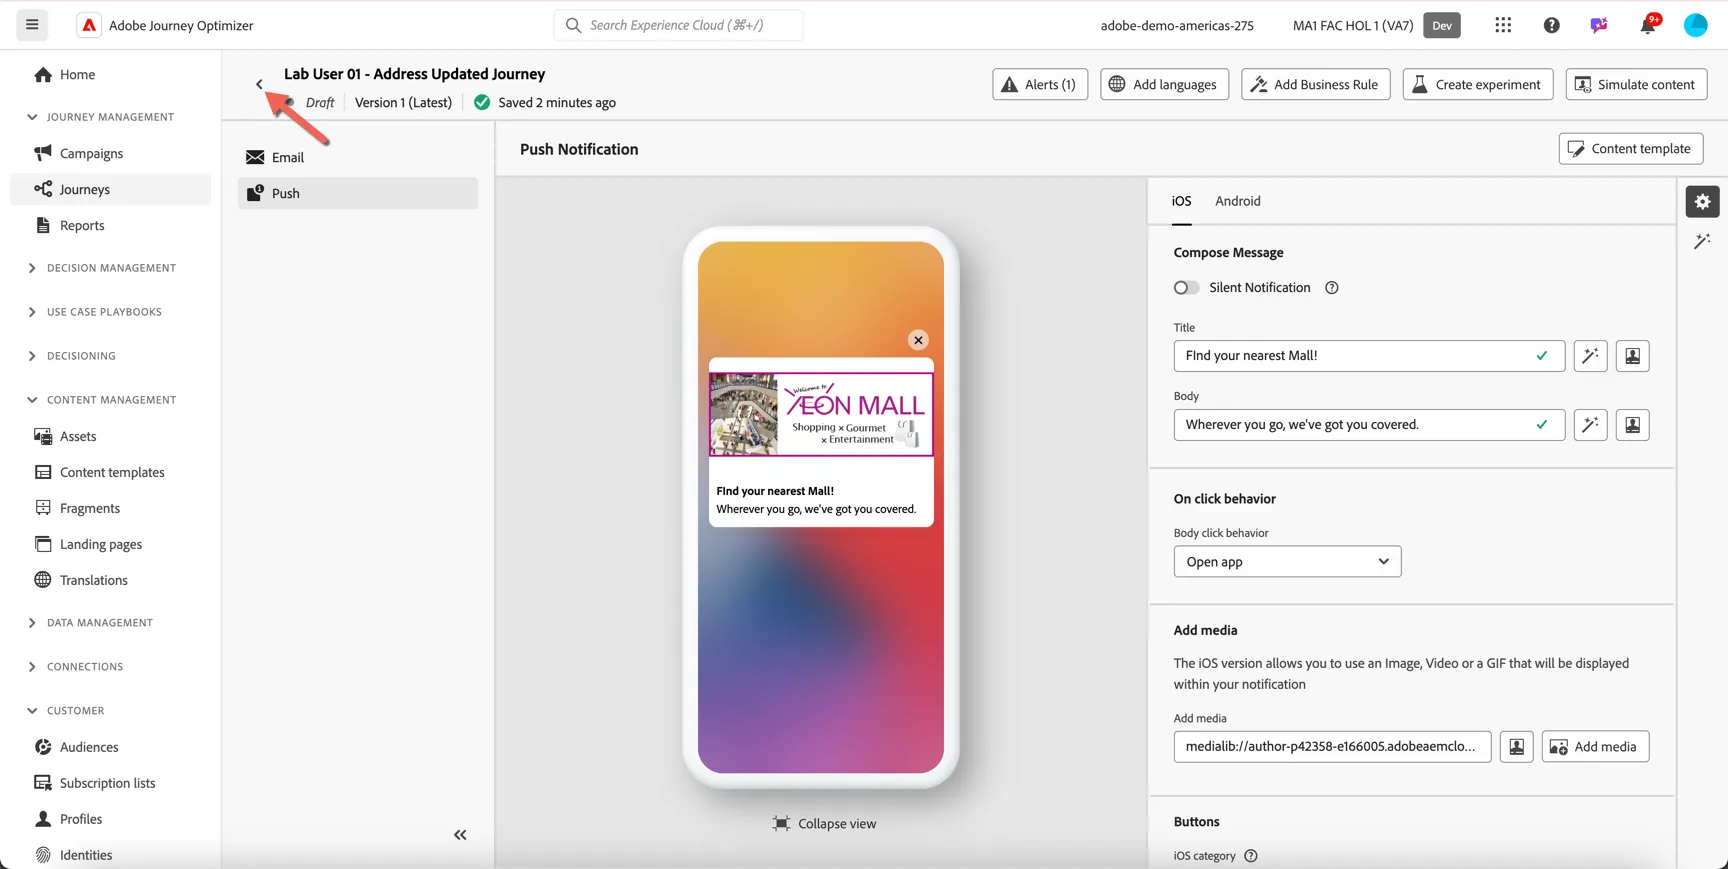
Task: Select the Email channel
Action: (x=358, y=157)
